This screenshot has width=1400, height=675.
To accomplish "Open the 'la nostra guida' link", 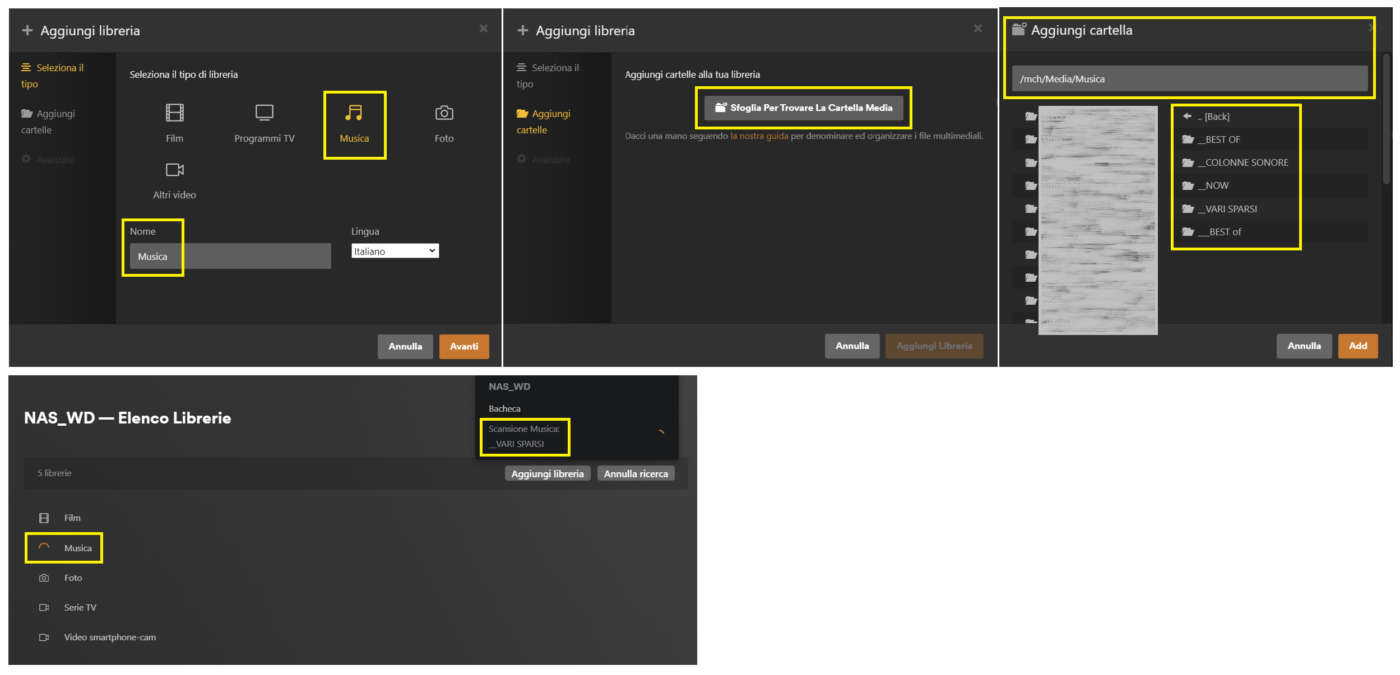I will click(759, 135).
